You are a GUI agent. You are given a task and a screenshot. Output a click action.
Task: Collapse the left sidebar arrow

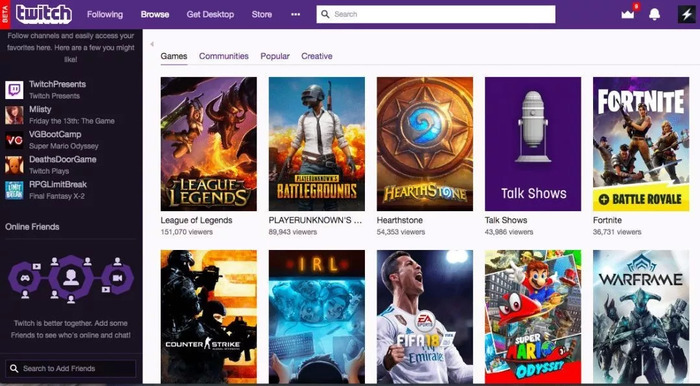coord(152,44)
